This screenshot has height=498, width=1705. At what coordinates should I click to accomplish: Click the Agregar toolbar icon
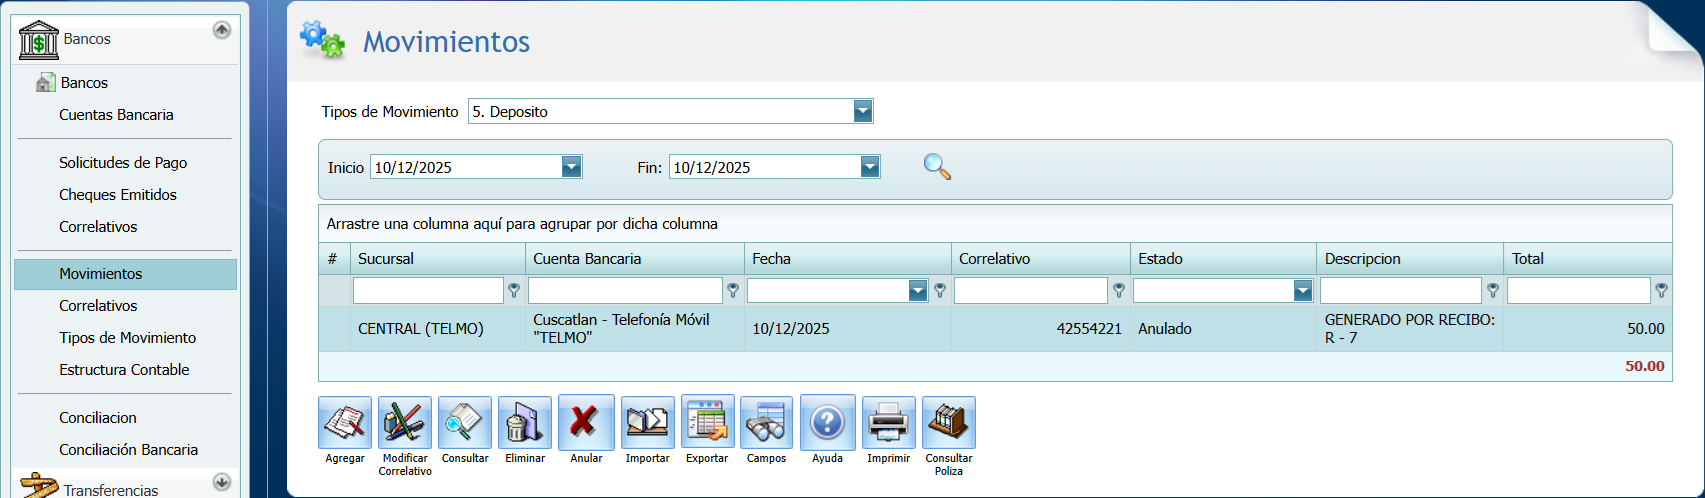click(345, 423)
